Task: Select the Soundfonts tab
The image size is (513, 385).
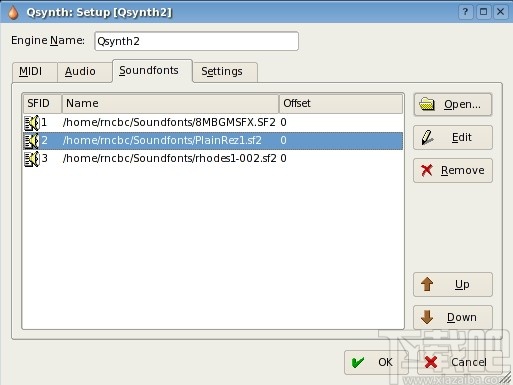Action: [152, 71]
